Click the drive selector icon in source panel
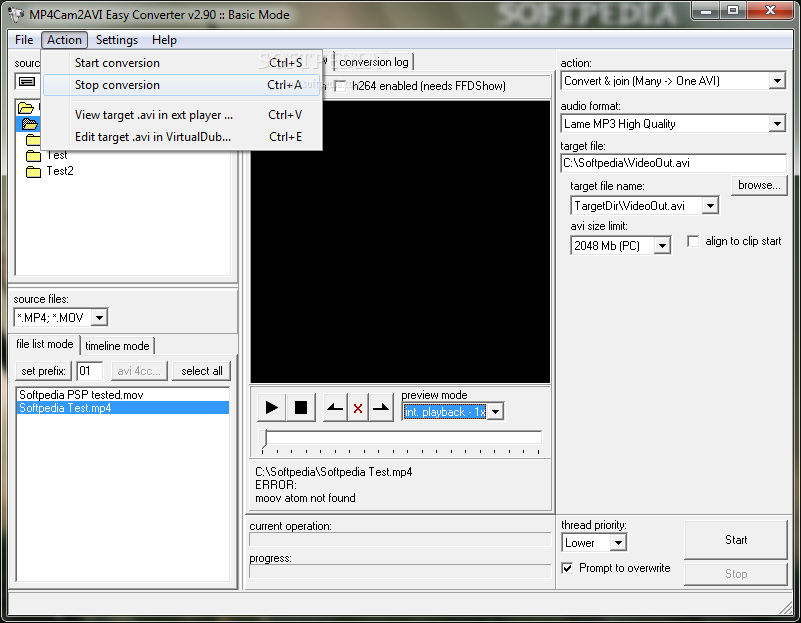The width and height of the screenshot is (801, 623). [x=27, y=81]
